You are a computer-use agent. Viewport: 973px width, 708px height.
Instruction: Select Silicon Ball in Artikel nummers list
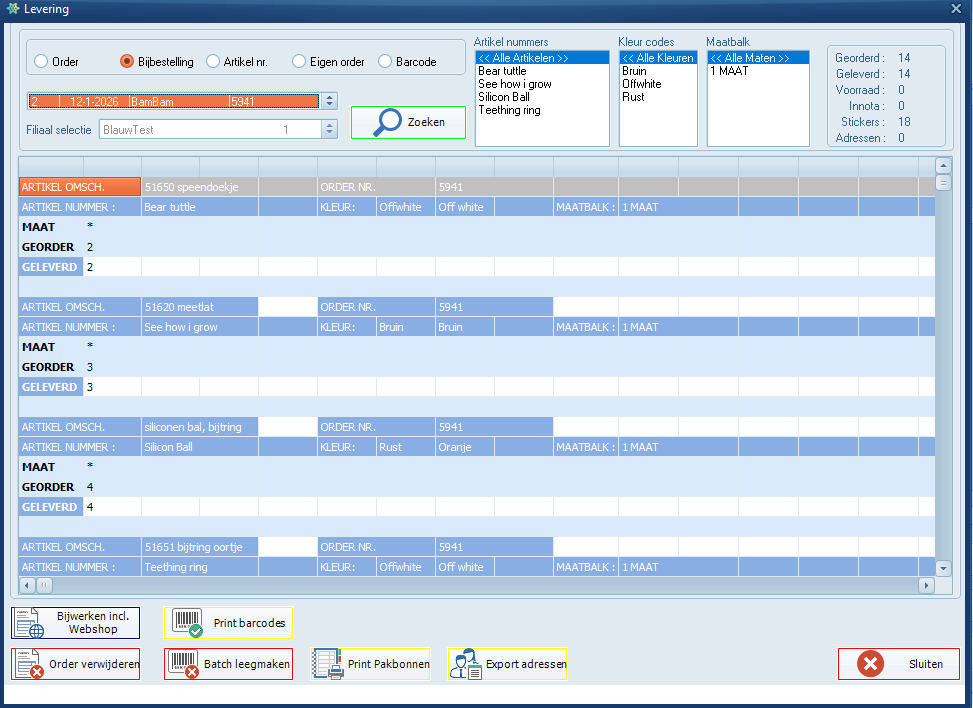coord(504,97)
